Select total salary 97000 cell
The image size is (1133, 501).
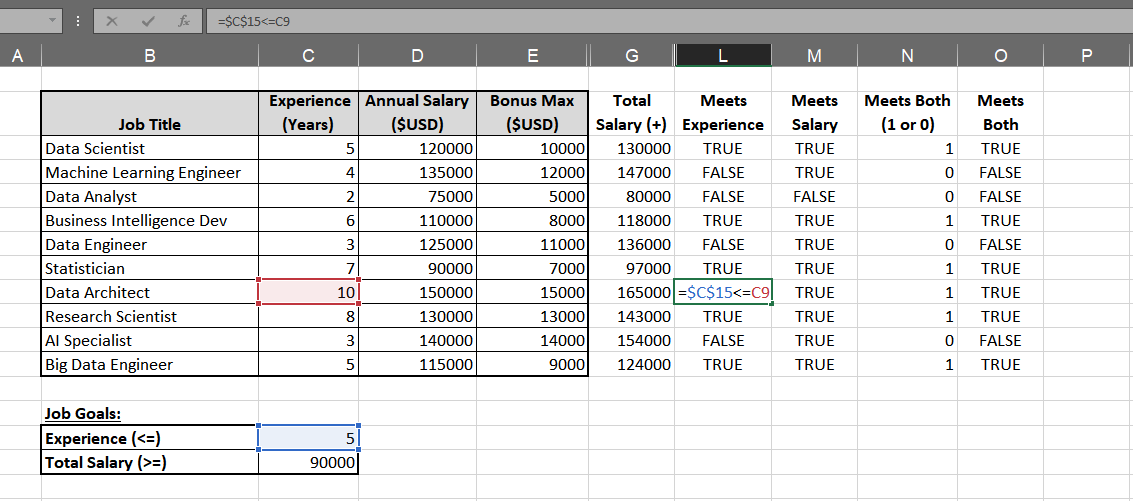[632, 268]
